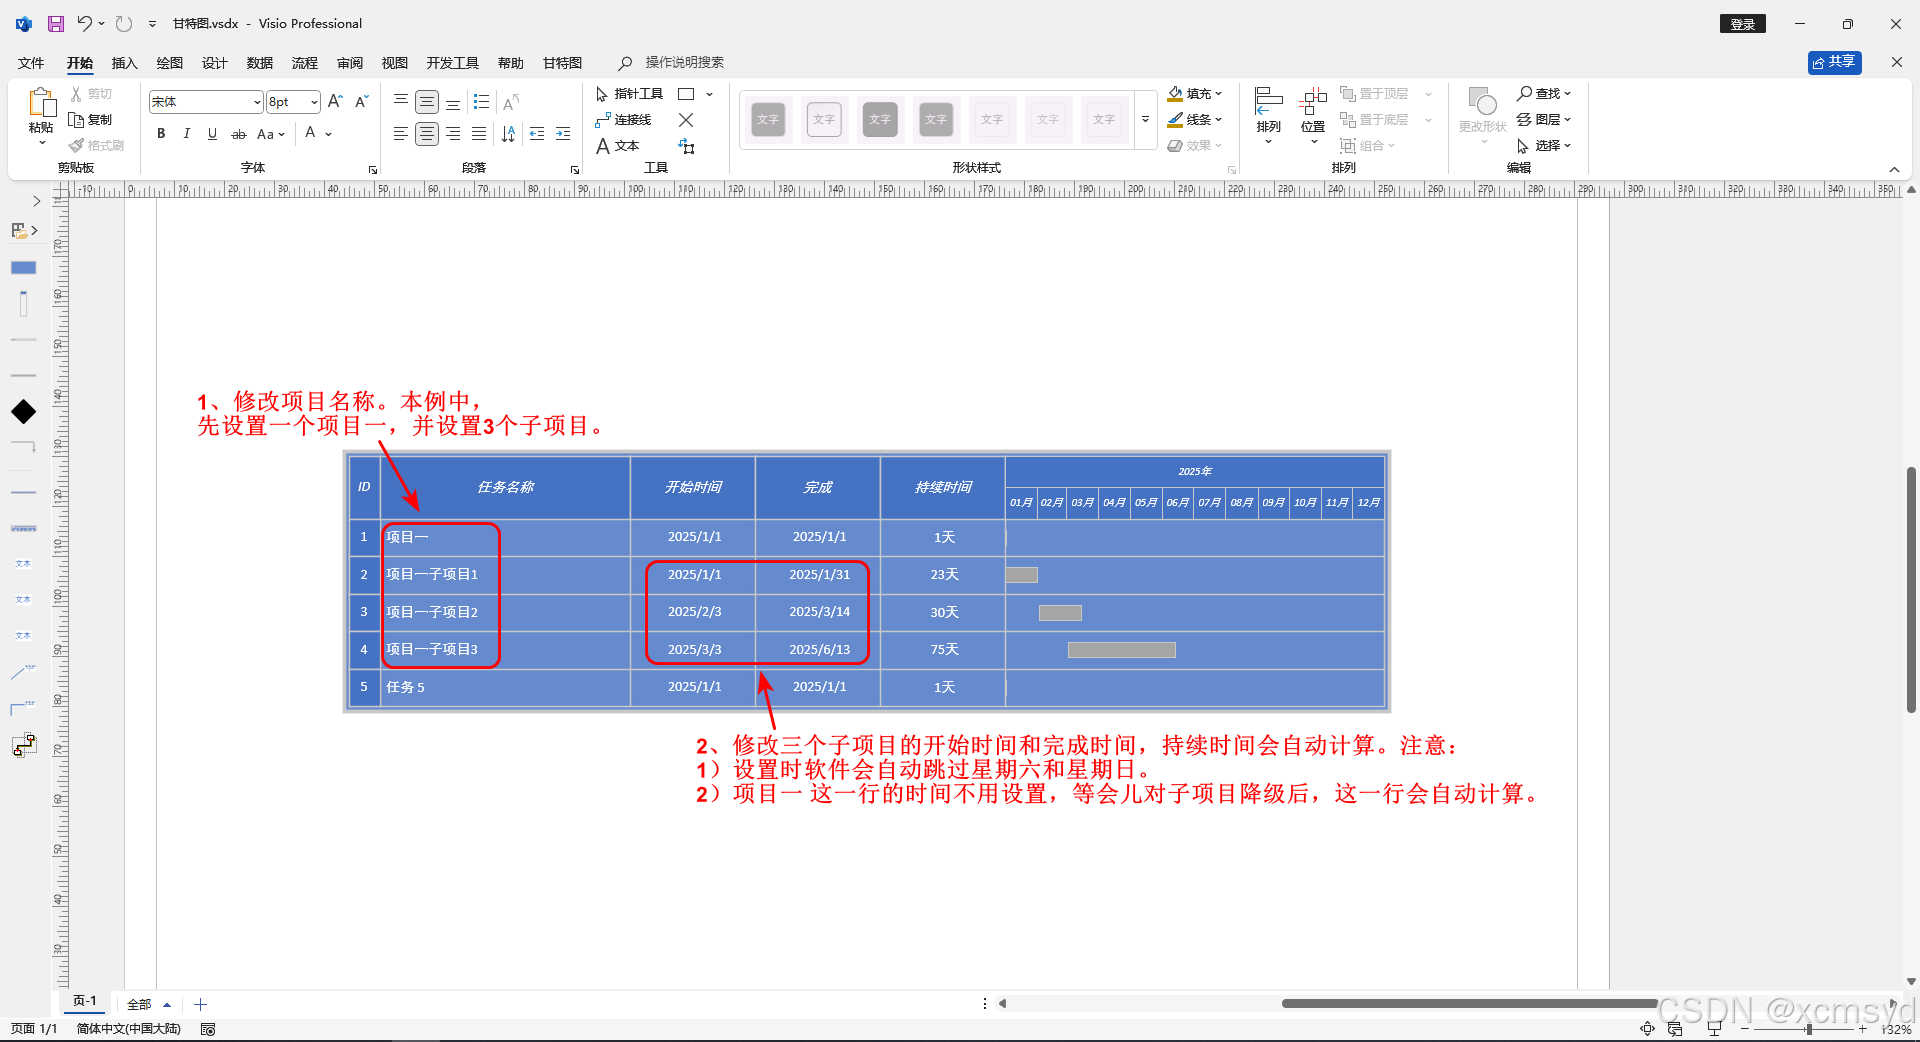1920x1042 pixels.
Task: Click the vertical scrollbar thumb
Action: (1911, 590)
